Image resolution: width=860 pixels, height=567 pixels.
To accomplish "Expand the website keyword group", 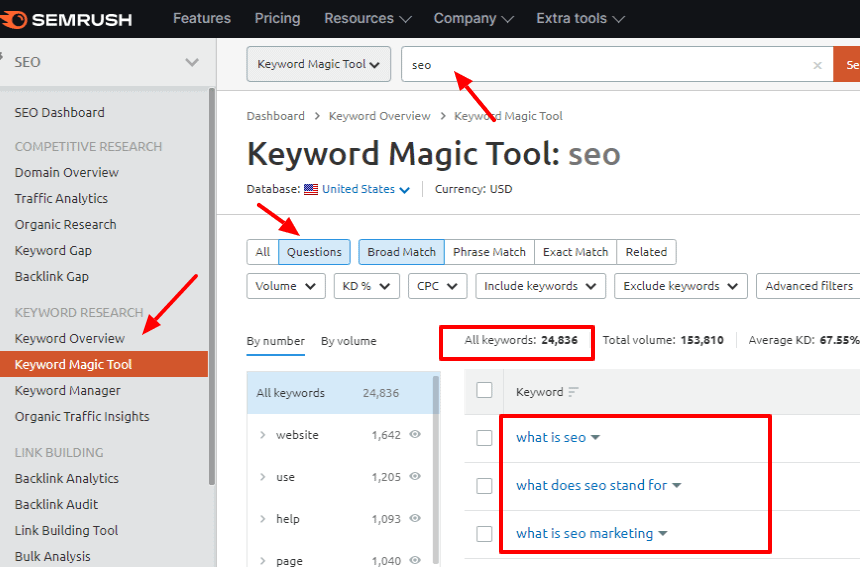I will [263, 435].
